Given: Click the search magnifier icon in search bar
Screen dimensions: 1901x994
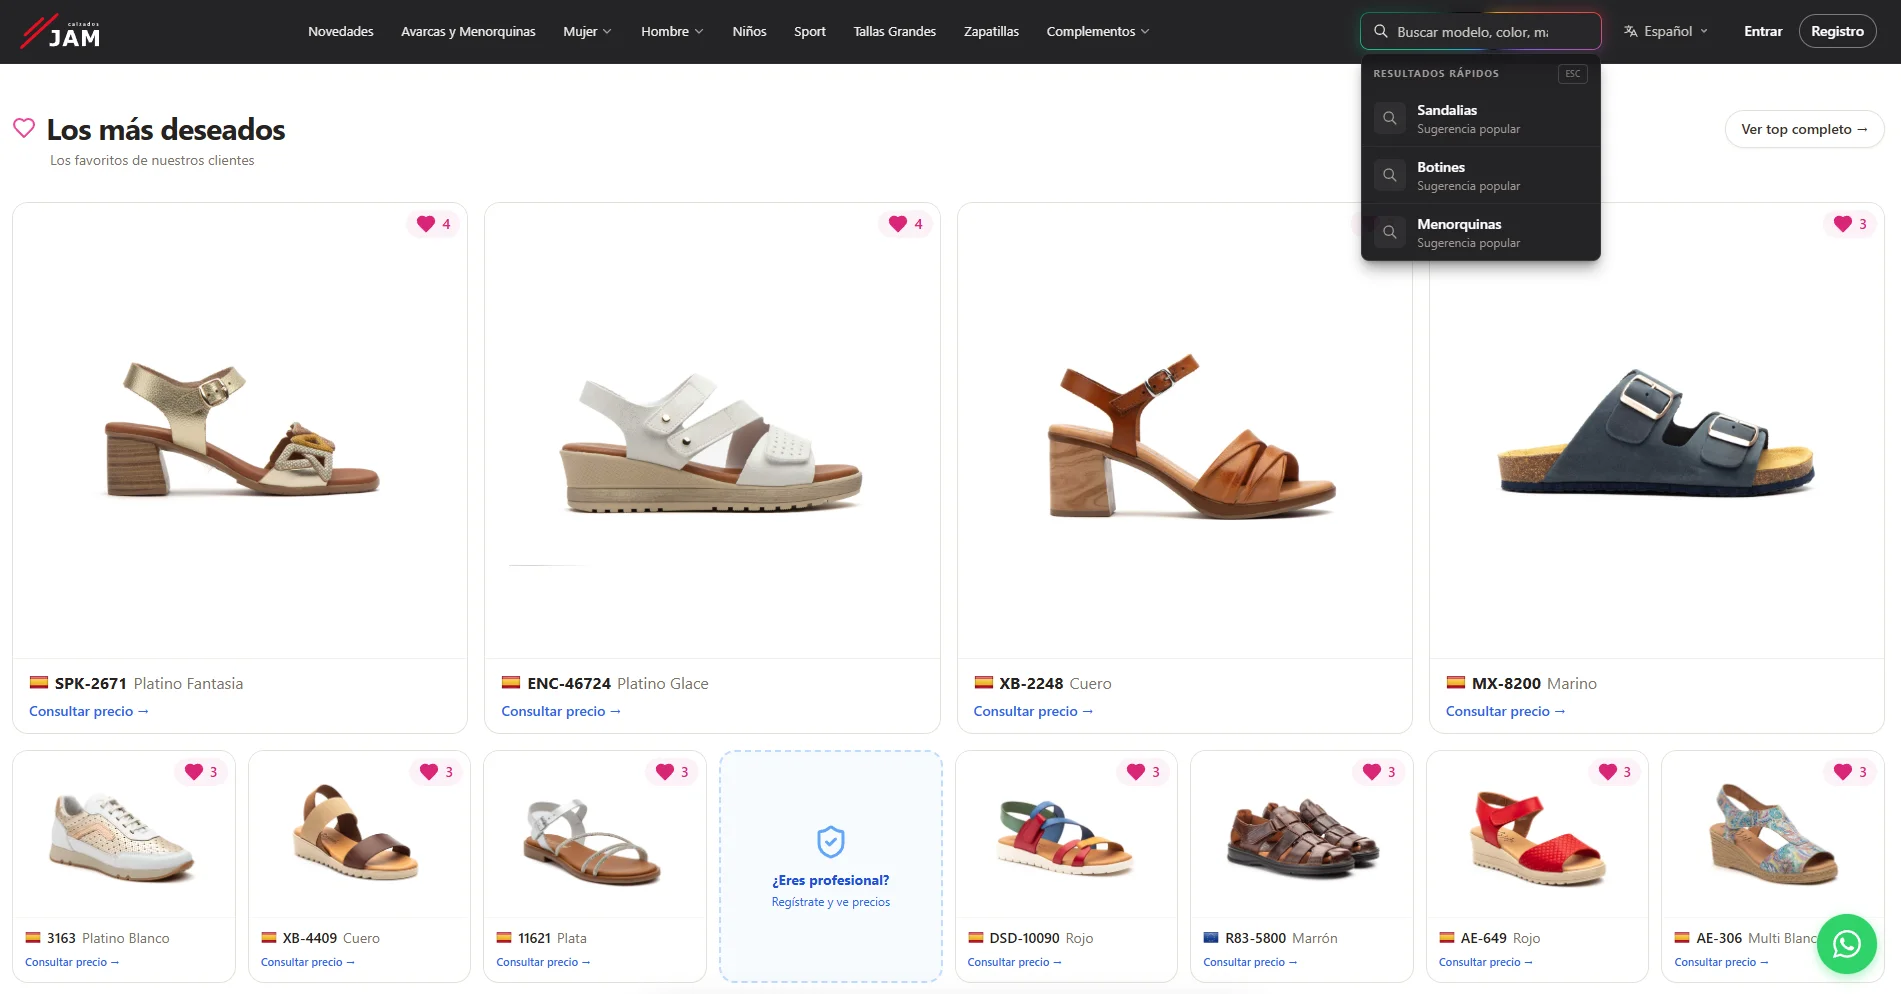Looking at the screenshot, I should tap(1380, 31).
